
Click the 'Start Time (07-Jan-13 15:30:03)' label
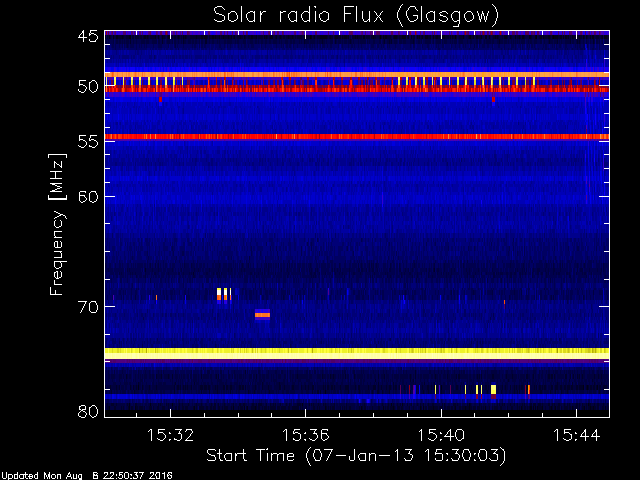click(356, 455)
